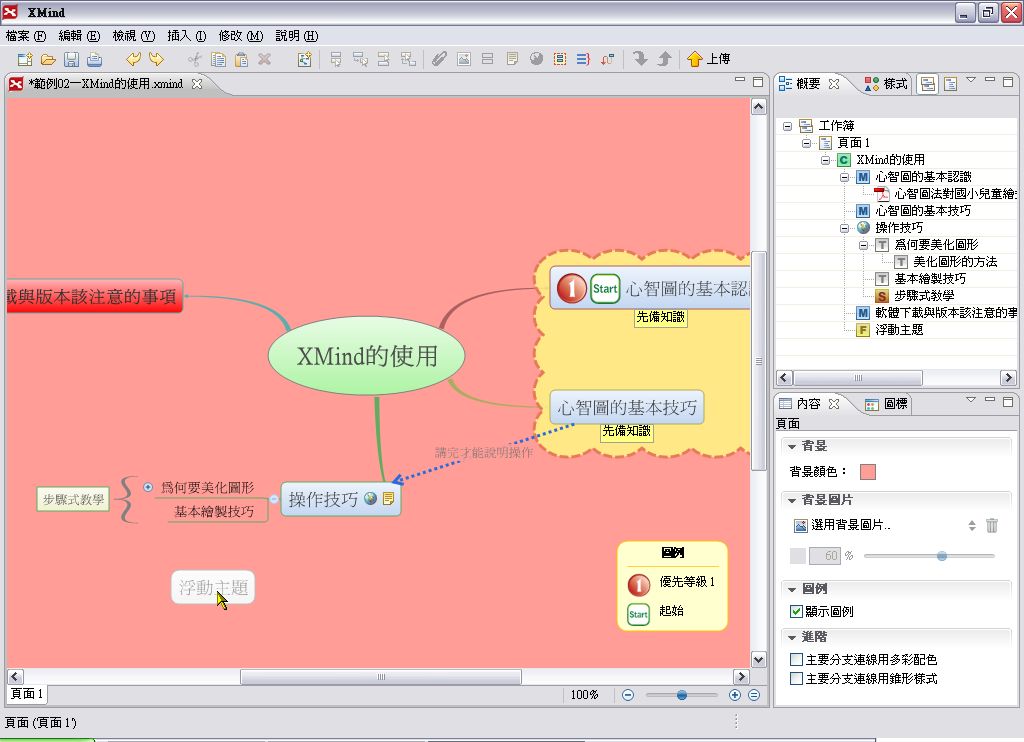Switch to the 樣式 tab

(887, 84)
